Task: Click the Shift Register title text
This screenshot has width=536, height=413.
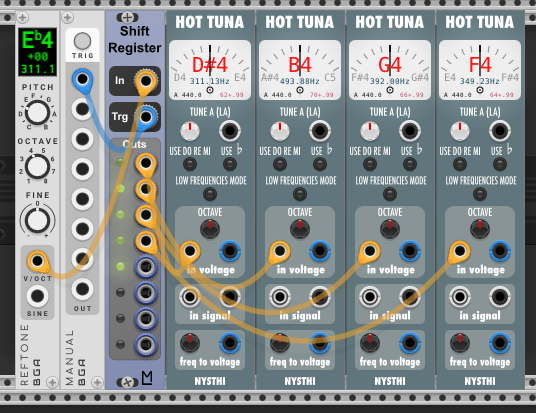Action: pyautogui.click(x=135, y=39)
